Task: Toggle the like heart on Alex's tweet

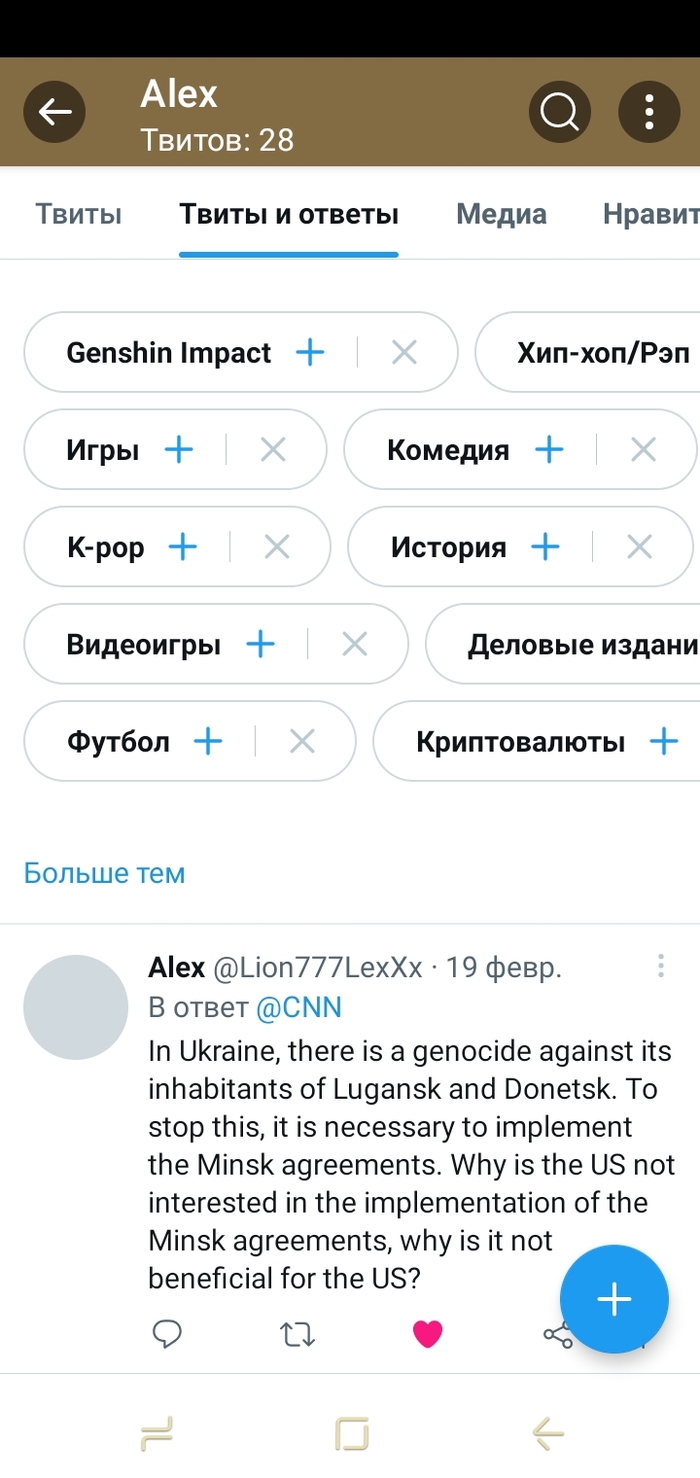Action: click(428, 1334)
